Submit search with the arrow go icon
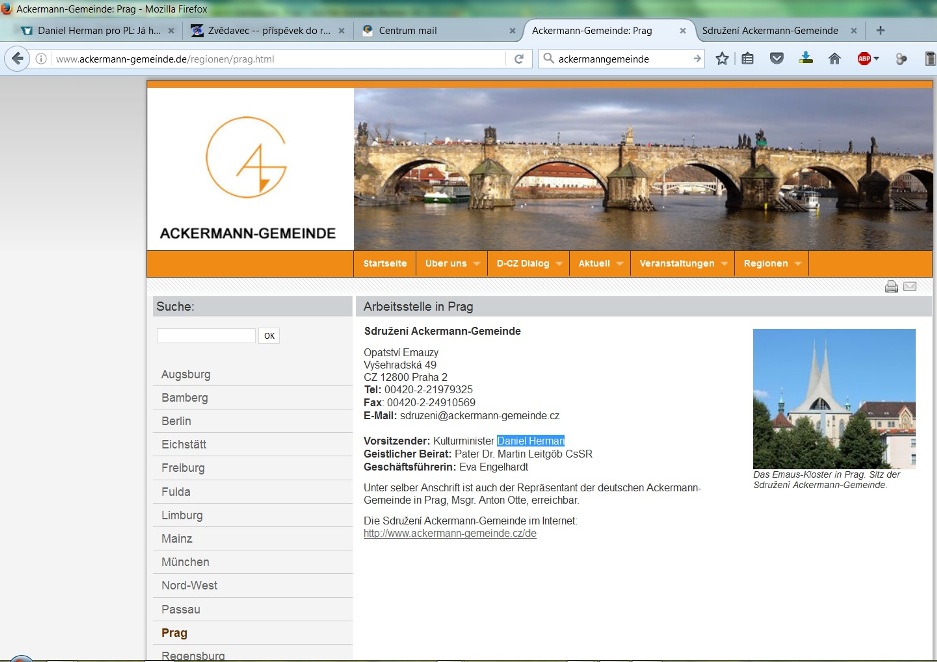 (x=697, y=59)
